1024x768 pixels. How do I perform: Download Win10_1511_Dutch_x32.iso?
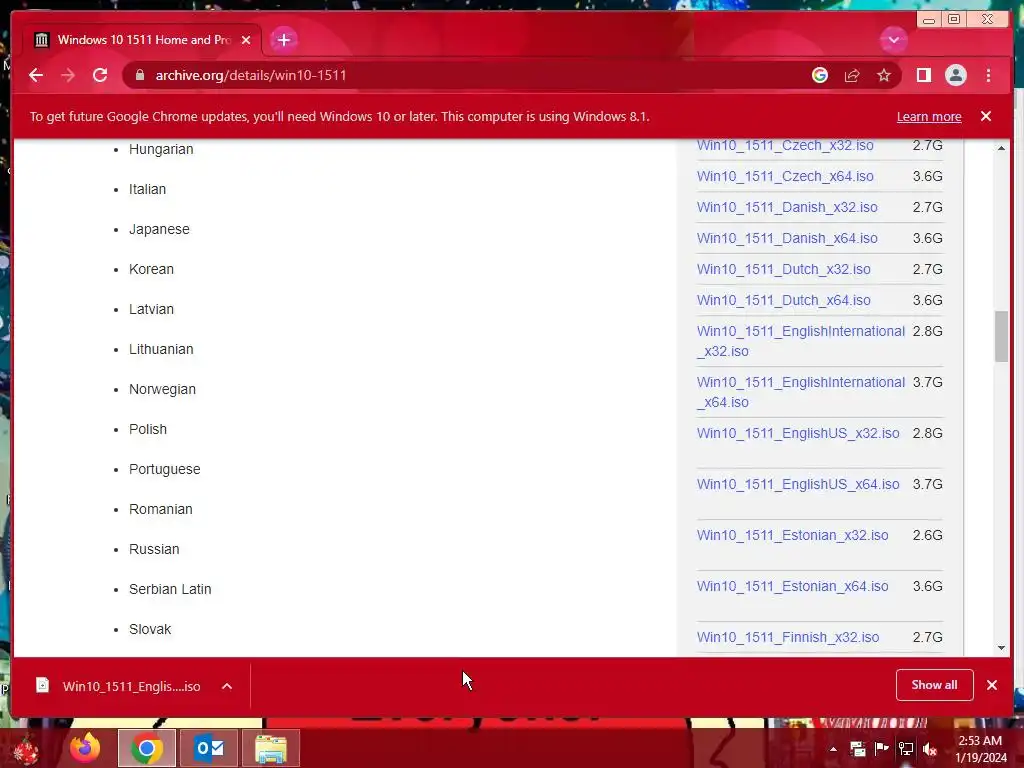pos(783,269)
